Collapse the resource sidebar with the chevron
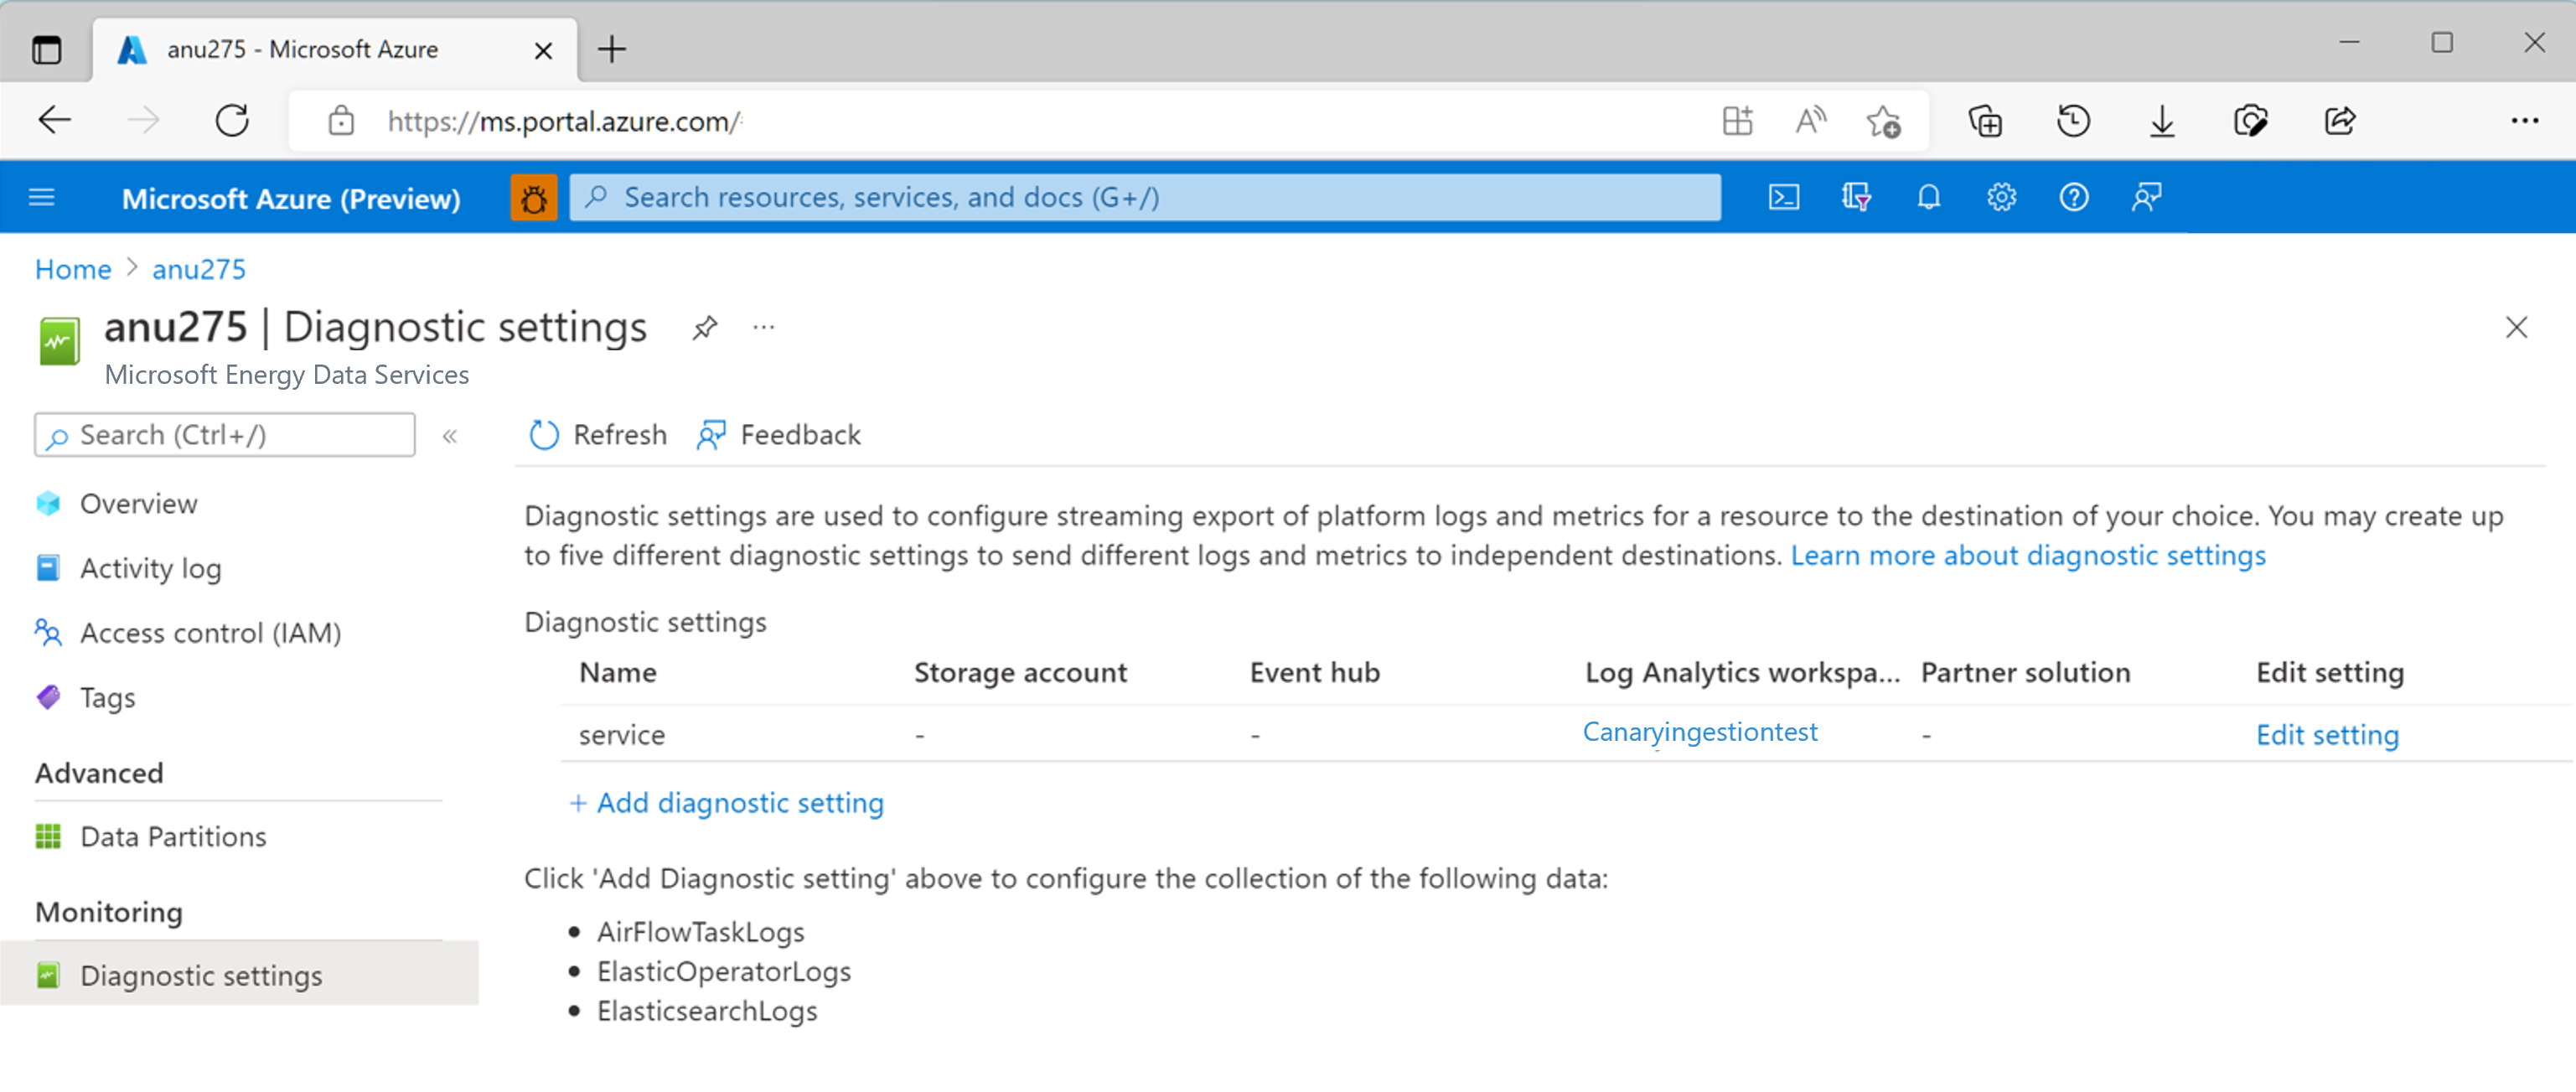2576x1092 pixels. [x=451, y=436]
